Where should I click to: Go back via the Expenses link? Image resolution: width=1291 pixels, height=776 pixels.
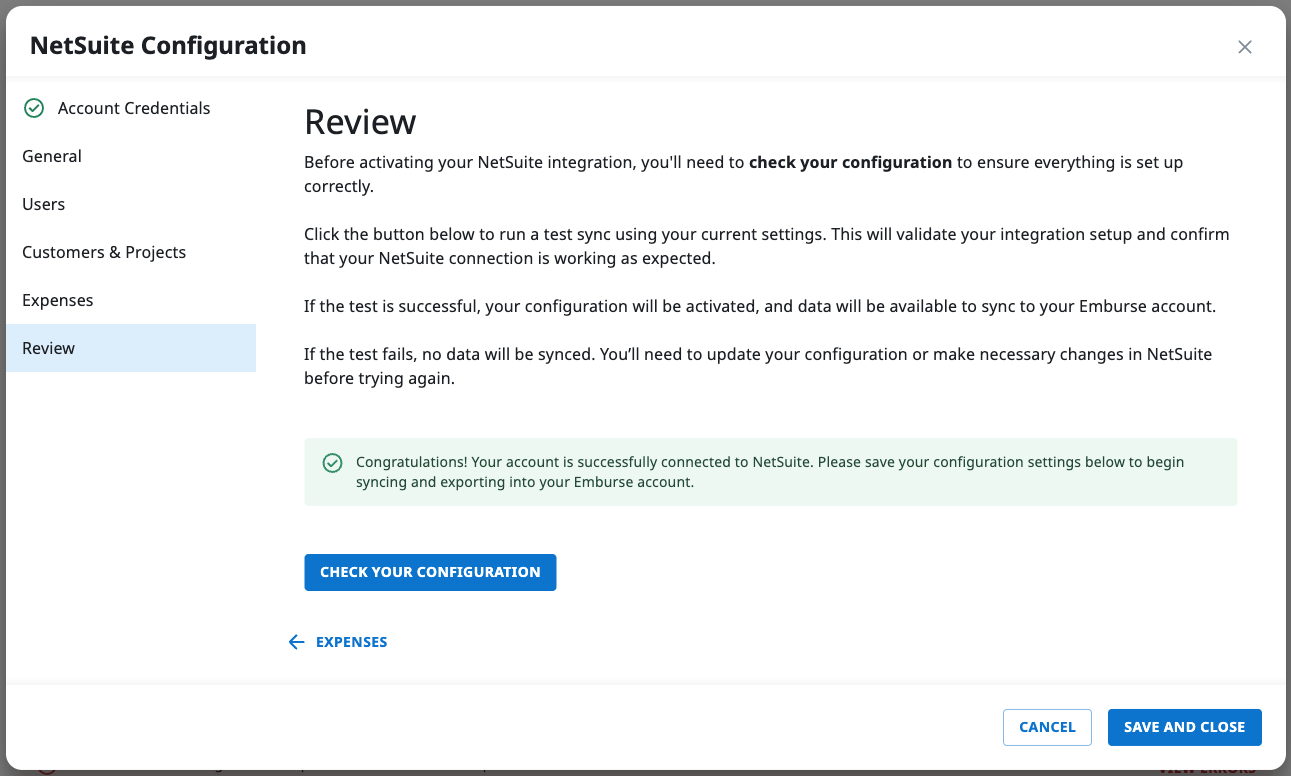tap(351, 642)
